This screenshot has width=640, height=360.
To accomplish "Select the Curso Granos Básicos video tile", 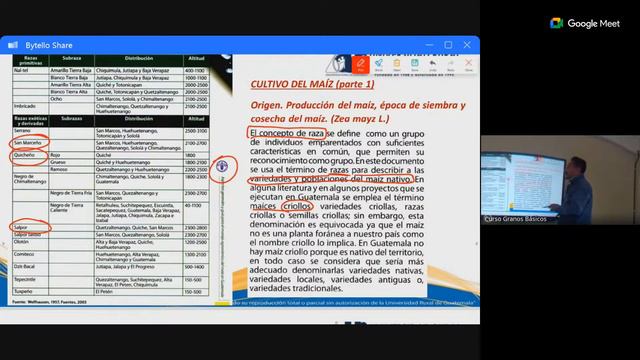I will 560,180.
